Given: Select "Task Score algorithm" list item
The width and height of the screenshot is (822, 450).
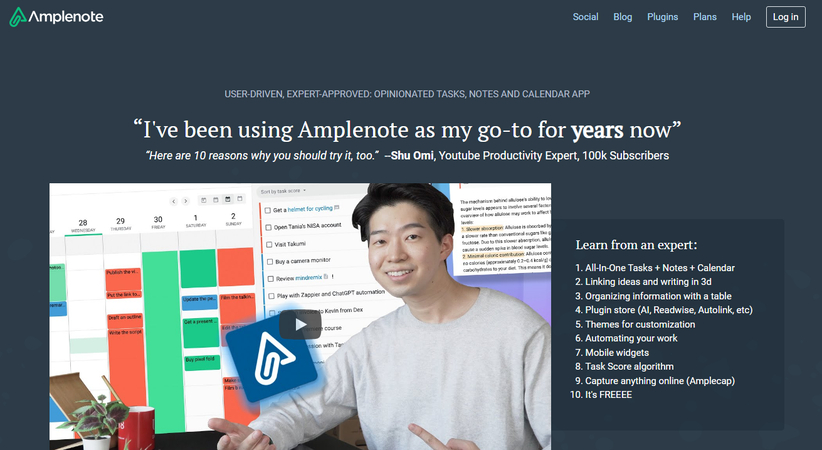Looking at the screenshot, I should [x=629, y=367].
